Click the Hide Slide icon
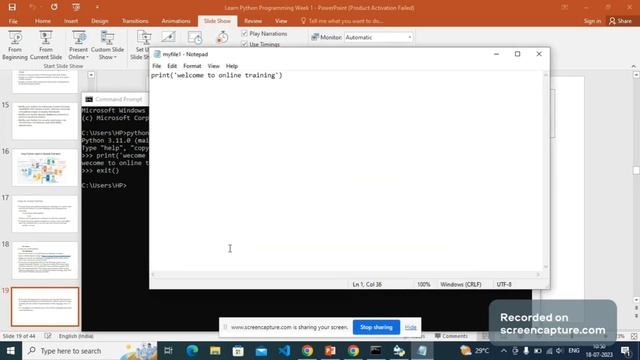The image size is (640, 360). [168, 37]
